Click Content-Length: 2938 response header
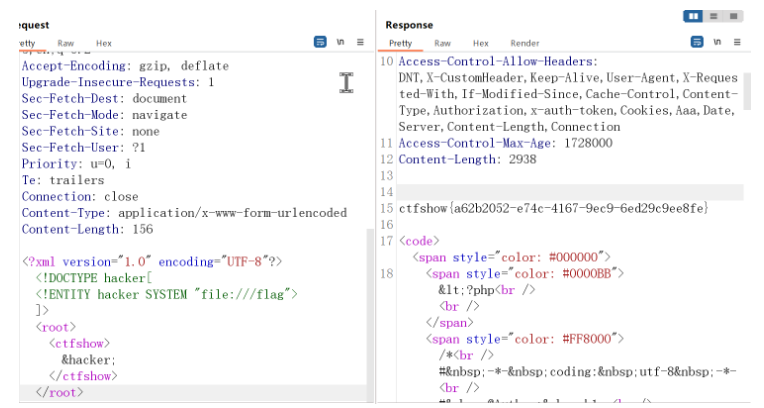Image resolution: width=764 pixels, height=408 pixels. 467,159
